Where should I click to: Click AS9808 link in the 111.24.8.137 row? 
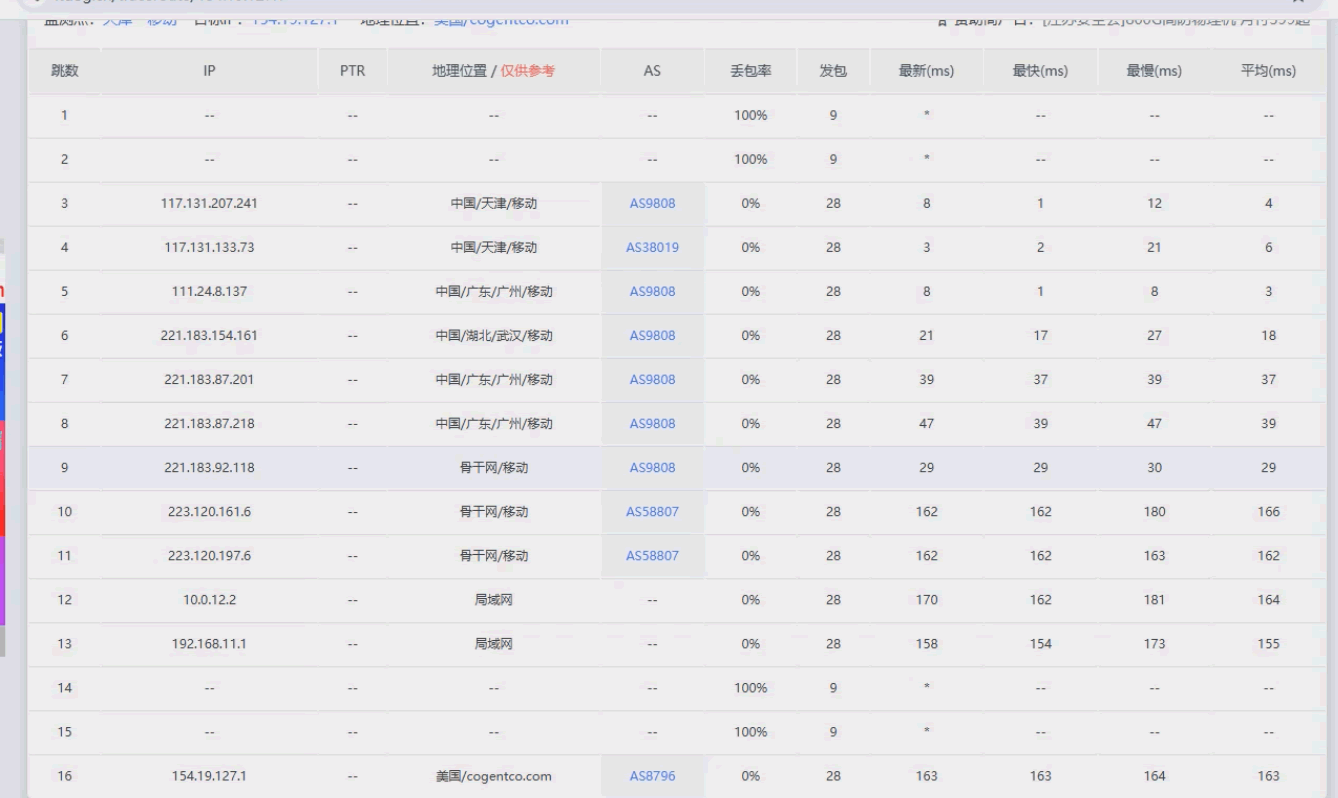coord(652,292)
